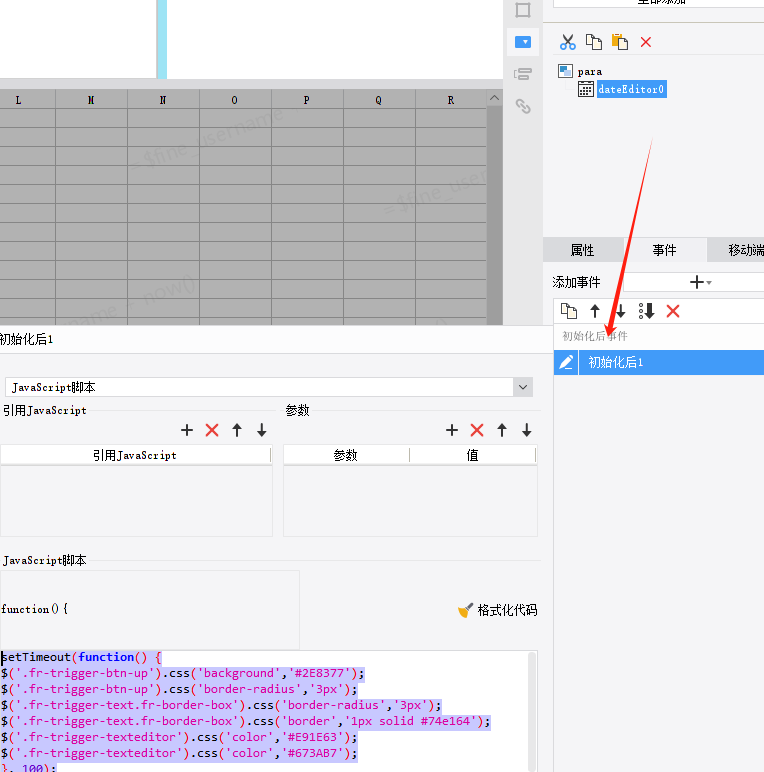Image resolution: width=764 pixels, height=772 pixels.
Task: Select column P header
Action: point(307,100)
